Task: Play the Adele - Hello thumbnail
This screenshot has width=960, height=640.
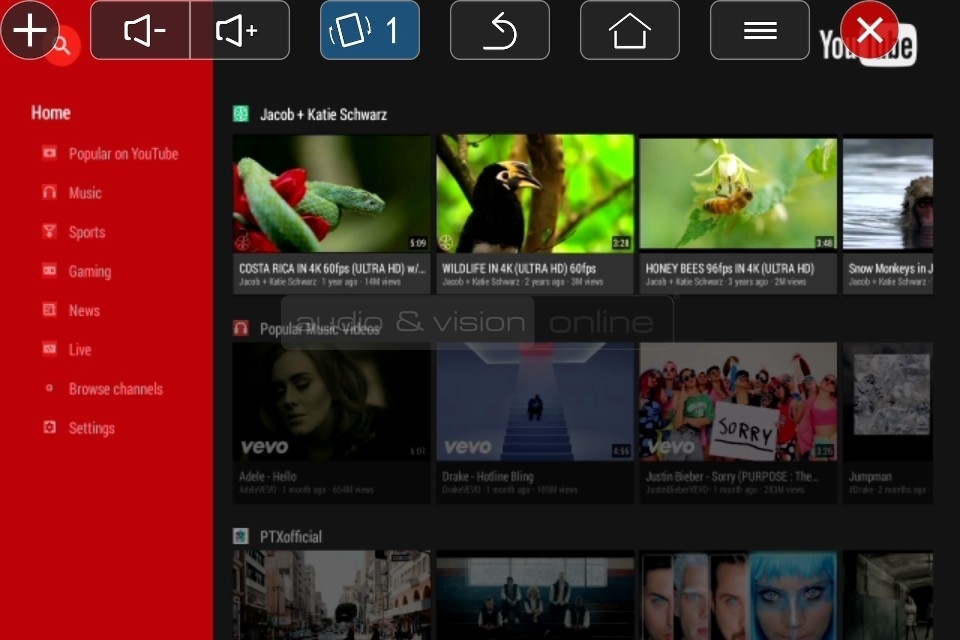Action: tap(331, 402)
